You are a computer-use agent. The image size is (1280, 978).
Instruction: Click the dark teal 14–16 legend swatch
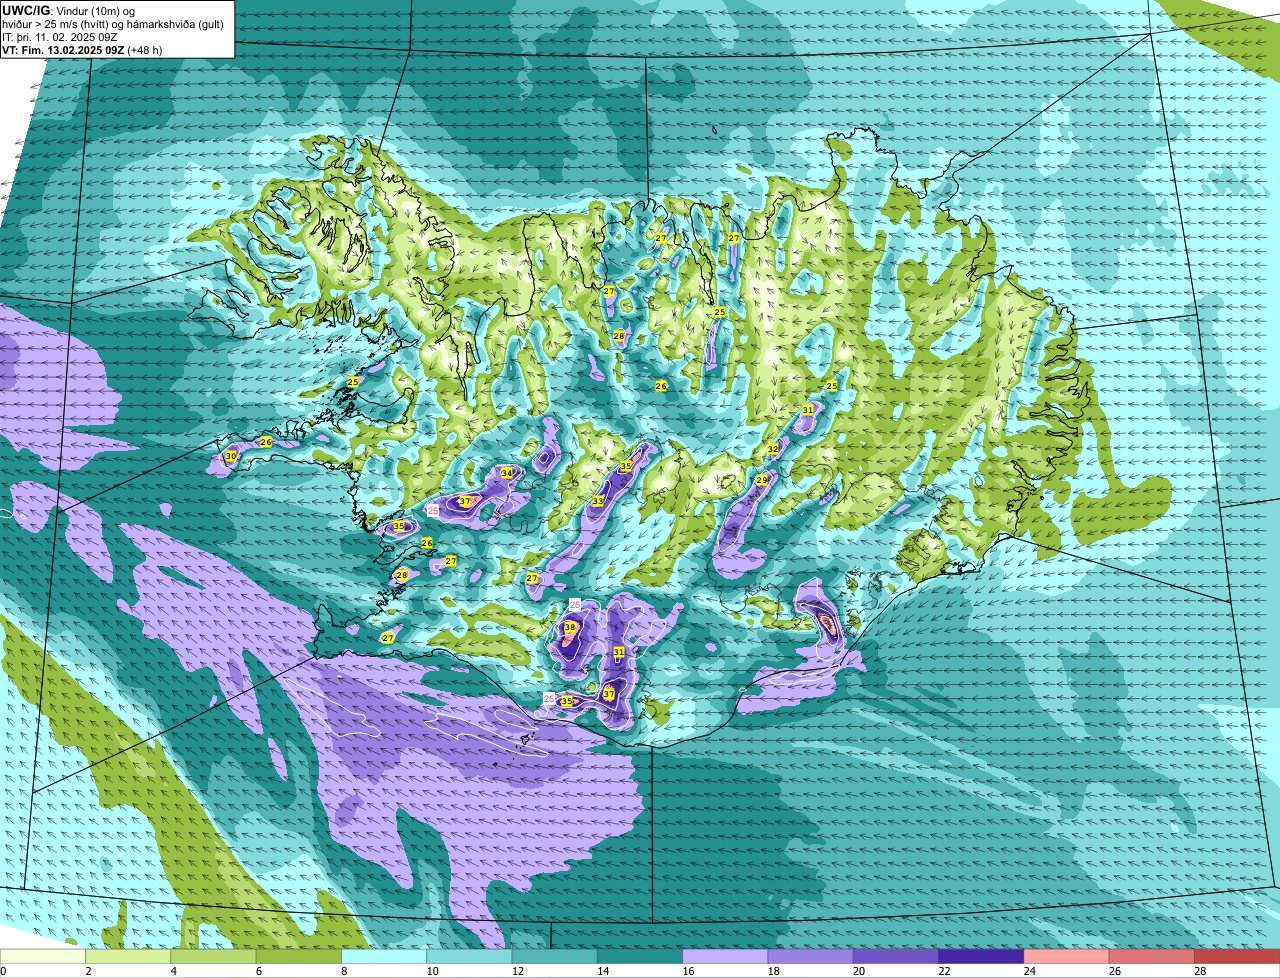pos(640,957)
